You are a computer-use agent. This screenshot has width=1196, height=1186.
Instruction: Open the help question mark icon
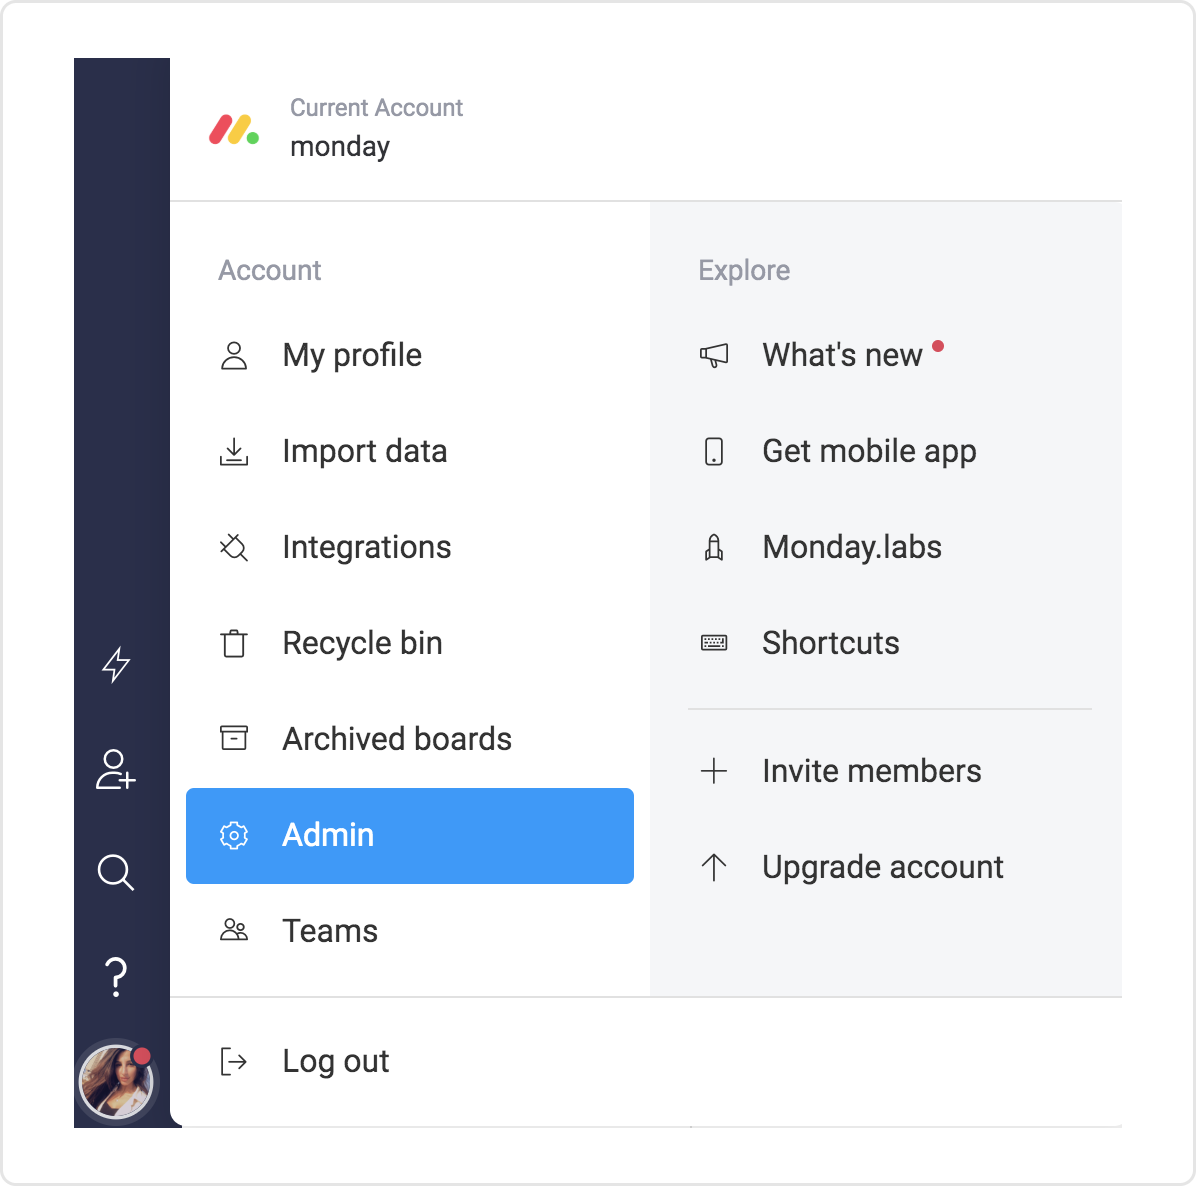[116, 977]
